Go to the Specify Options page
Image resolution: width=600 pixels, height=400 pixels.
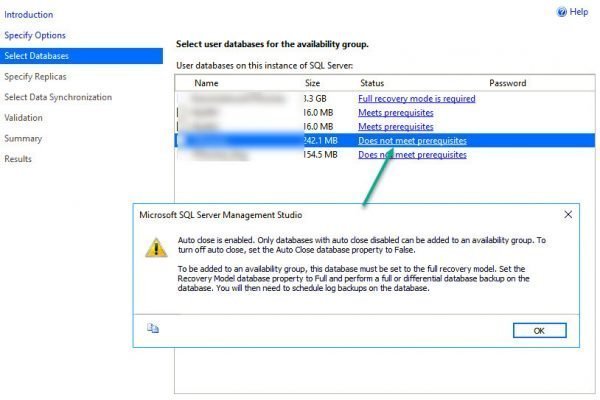35,36
